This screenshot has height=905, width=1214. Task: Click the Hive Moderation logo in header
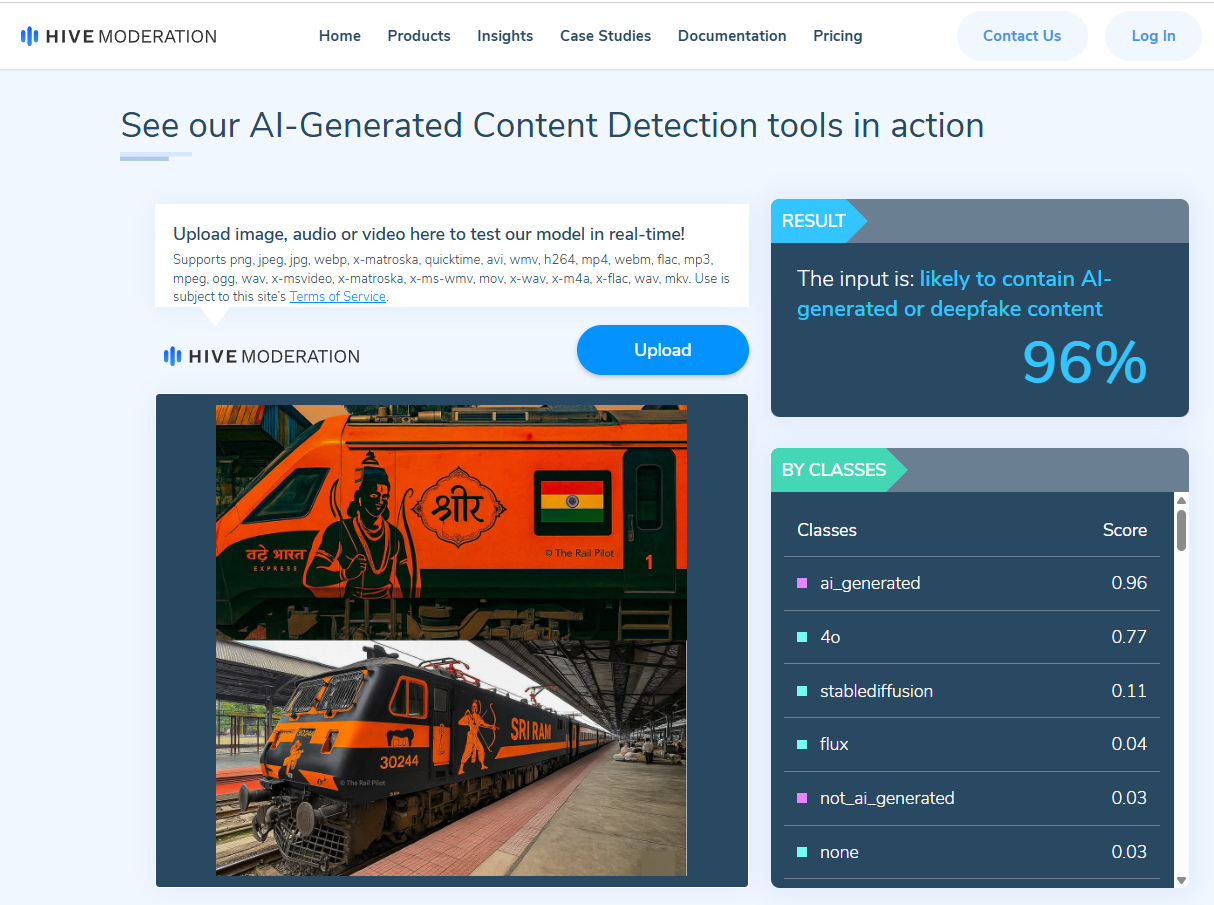click(x=118, y=36)
